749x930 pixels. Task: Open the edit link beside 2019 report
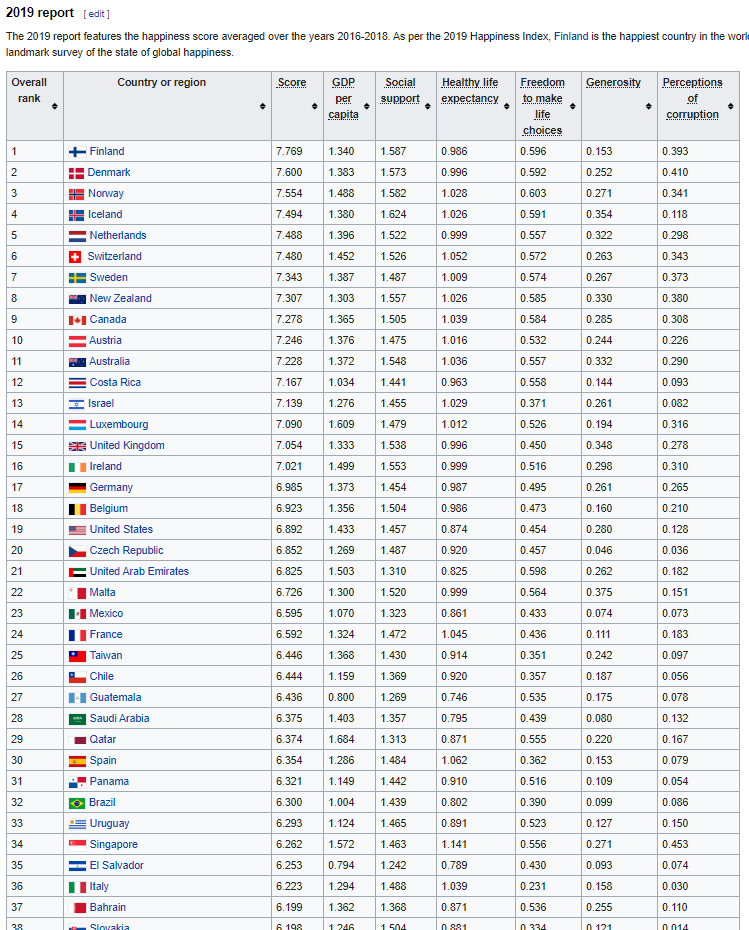[97, 14]
